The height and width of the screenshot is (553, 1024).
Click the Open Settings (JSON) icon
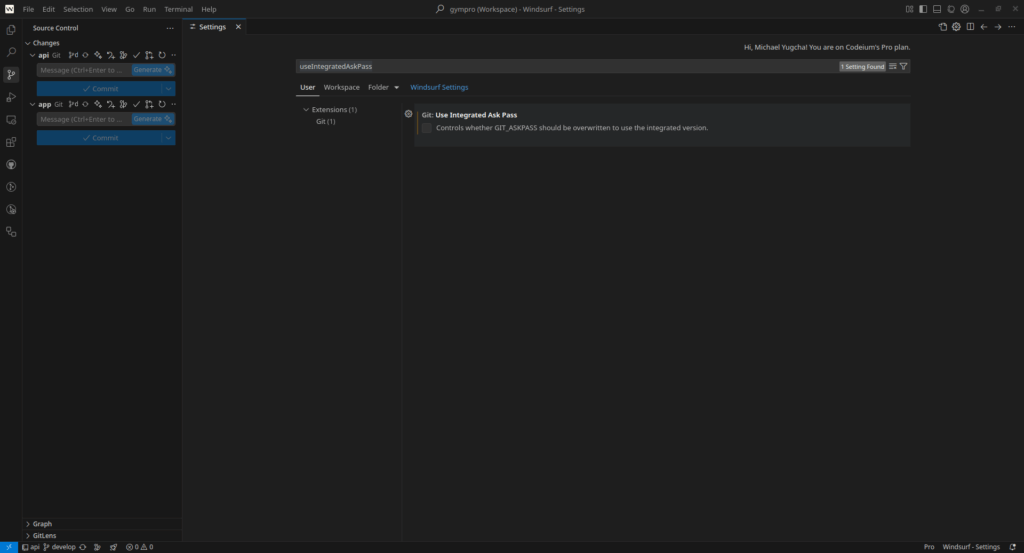pos(942,27)
